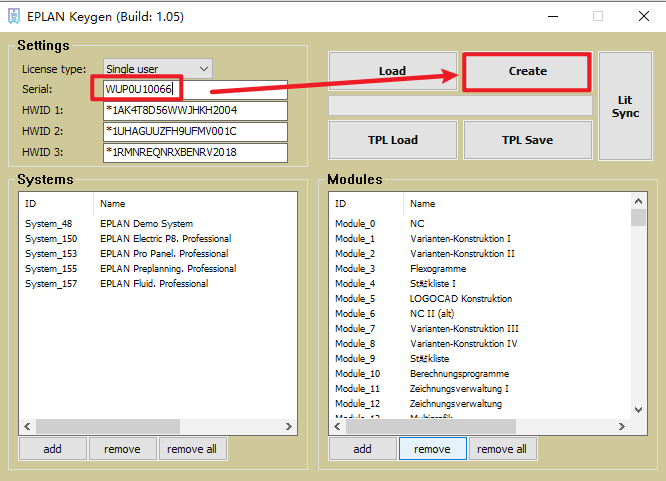
Task: Select the Module_9 row
Action: pos(480,359)
